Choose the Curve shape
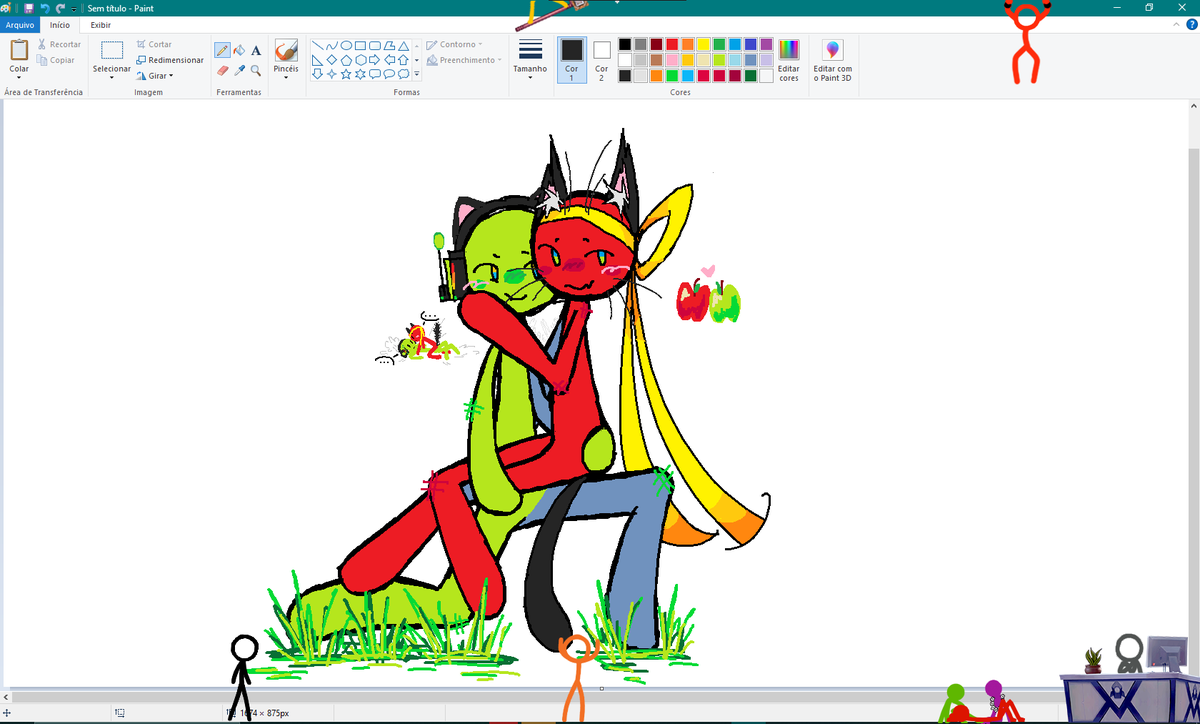1200x724 pixels. (331, 45)
